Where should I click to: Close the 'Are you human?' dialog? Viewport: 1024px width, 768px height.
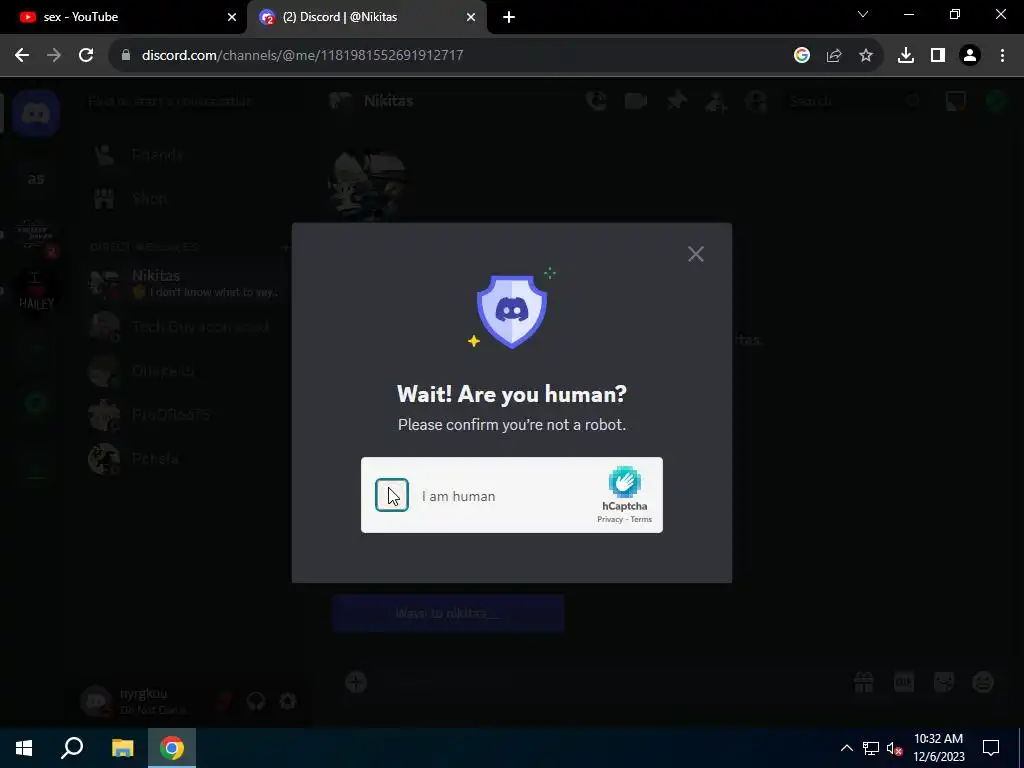[696, 254]
